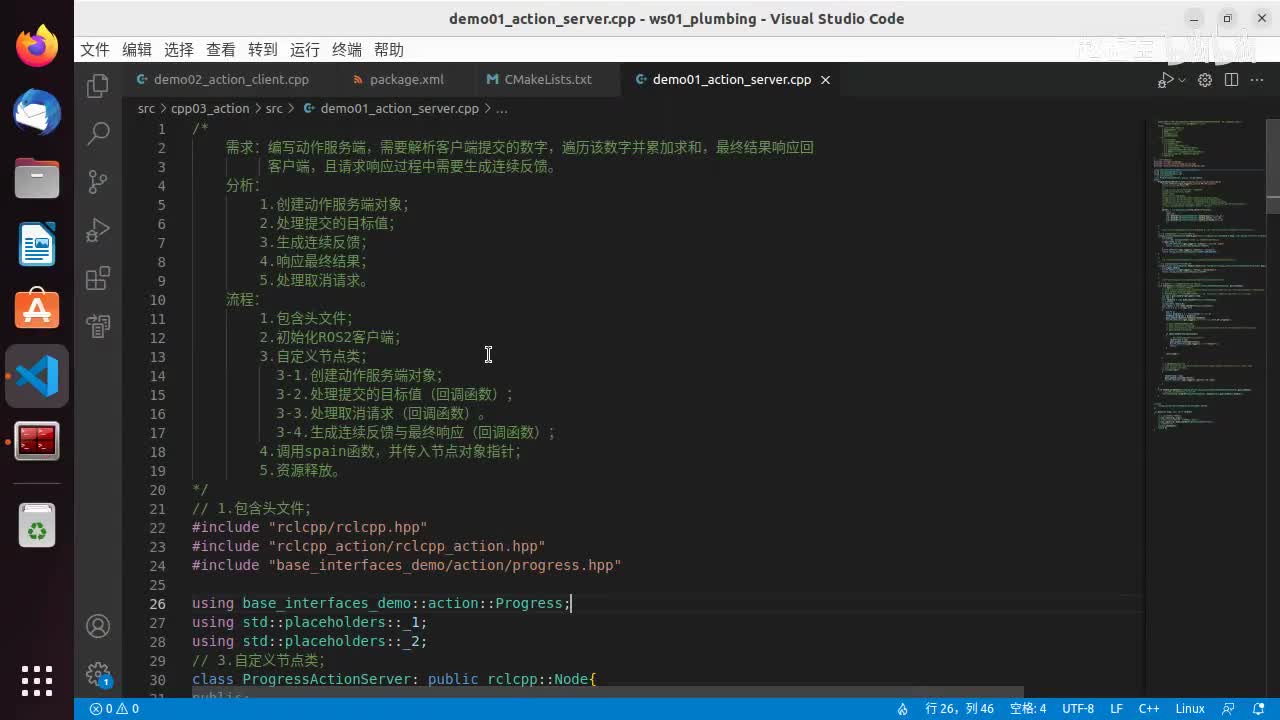The height and width of the screenshot is (720, 1280).
Task: Open the 帮助 menu
Action: pyautogui.click(x=389, y=50)
